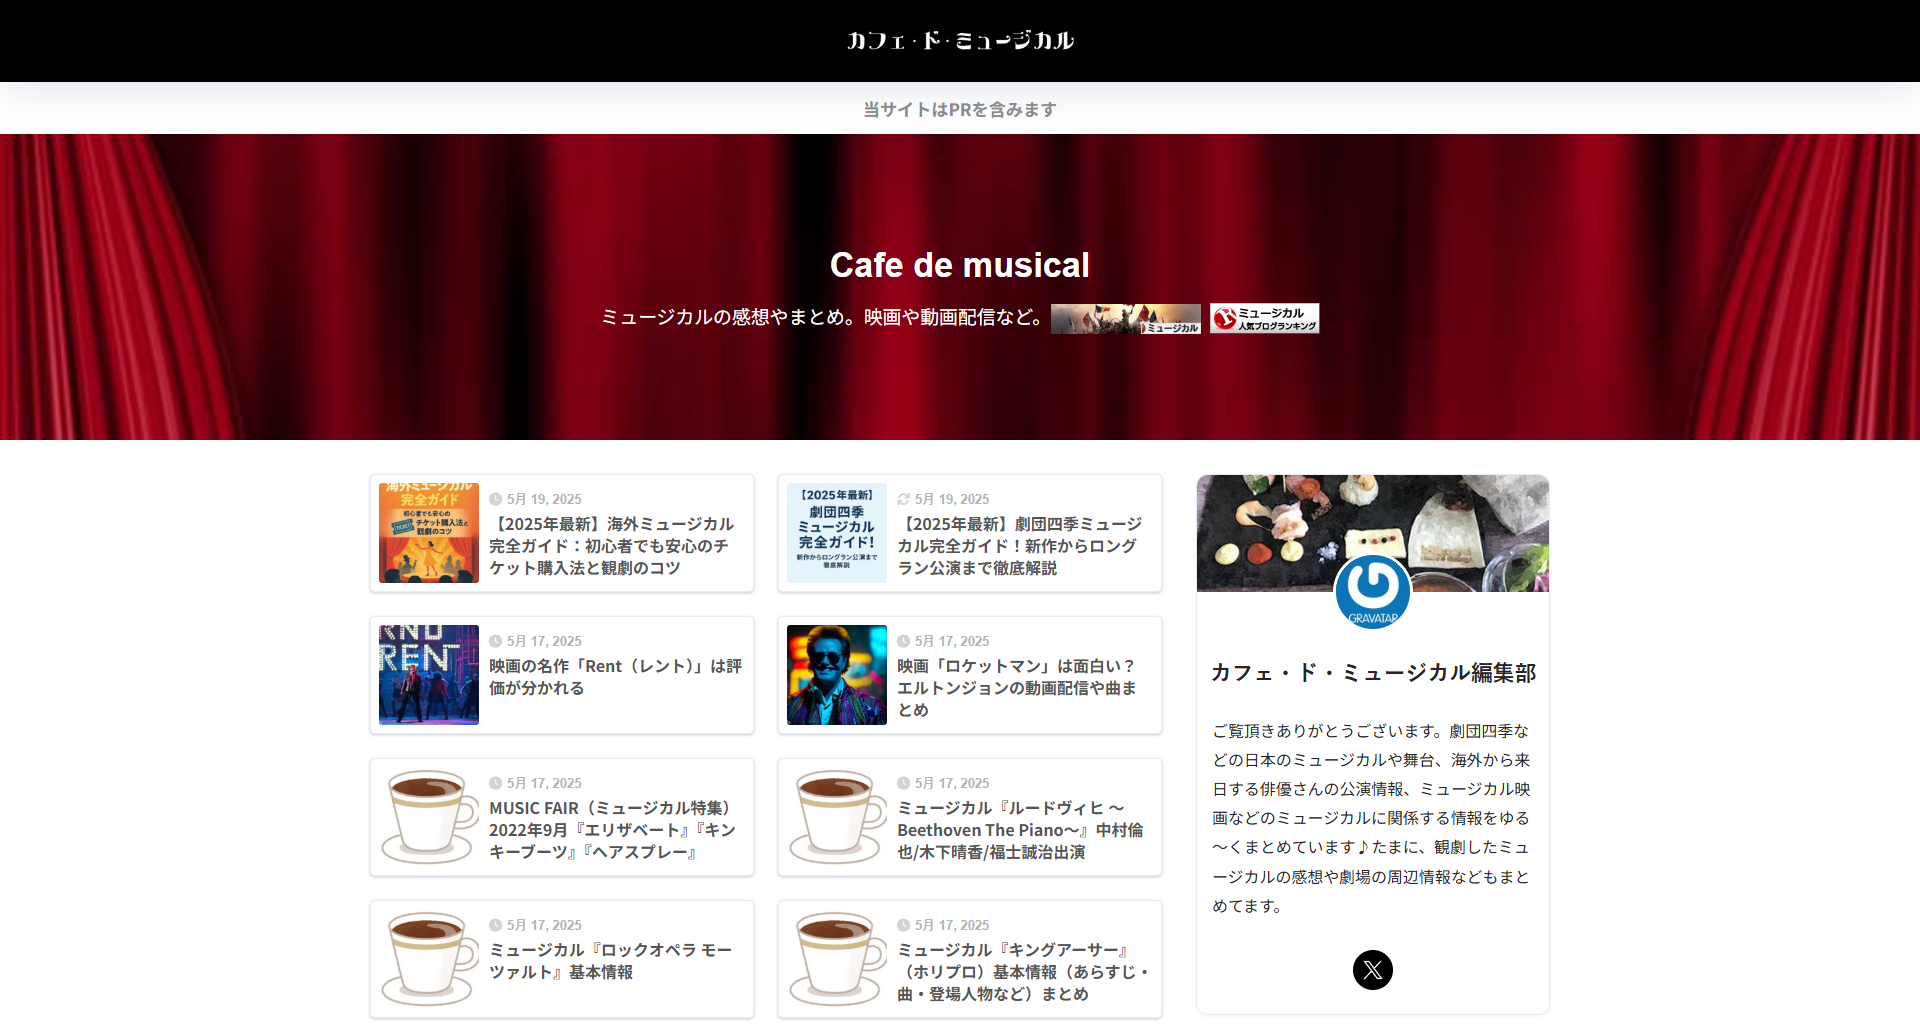Click the clock icon beside the ロケットマン article date
Viewport: 1920px width, 1031px height.
click(902, 641)
